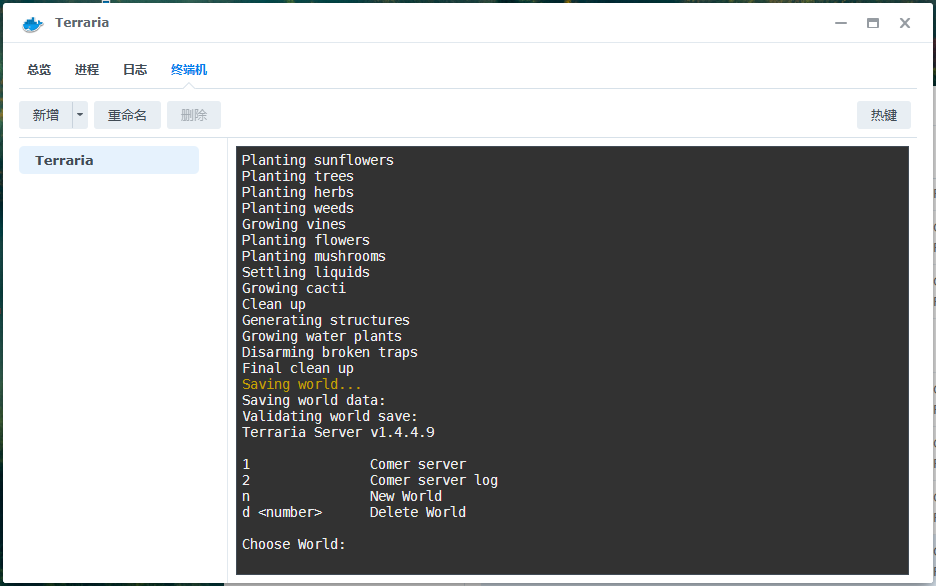Click the 新增 button to create terminal
936x586 pixels.
[x=44, y=114]
